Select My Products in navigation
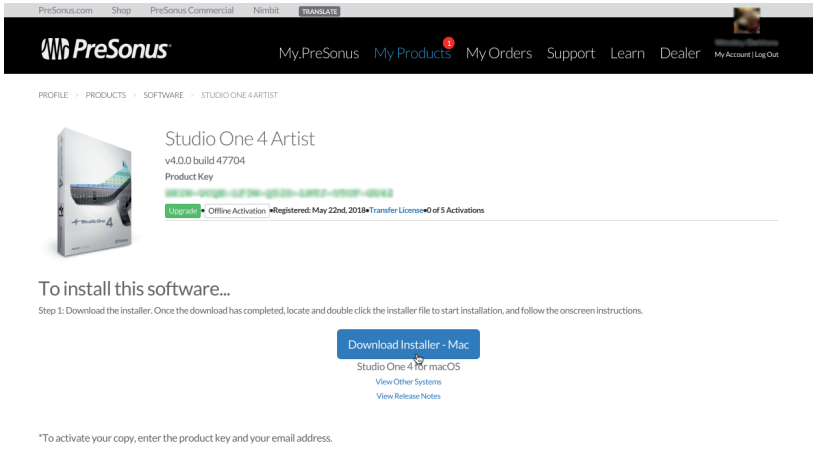The image size is (815, 450). tap(412, 53)
